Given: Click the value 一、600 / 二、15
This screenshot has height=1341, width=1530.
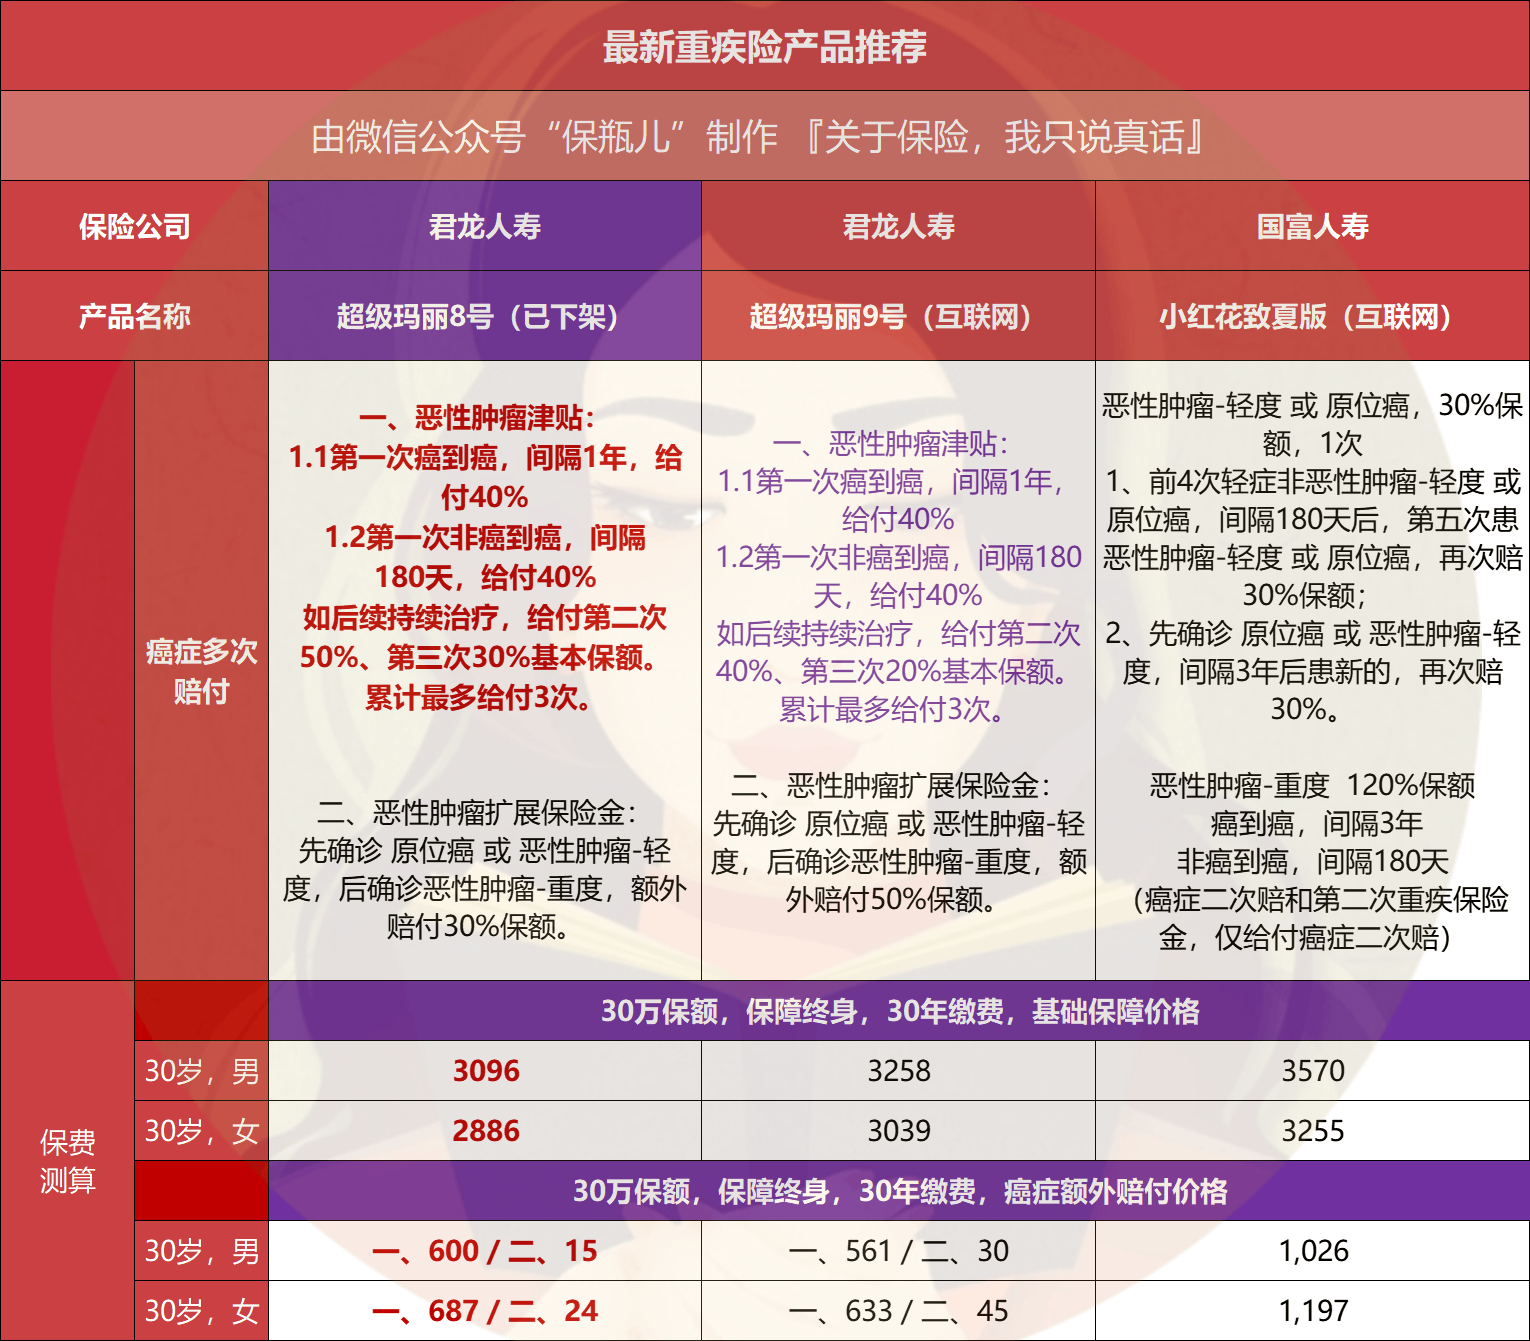Looking at the screenshot, I should pyautogui.click(x=485, y=1251).
